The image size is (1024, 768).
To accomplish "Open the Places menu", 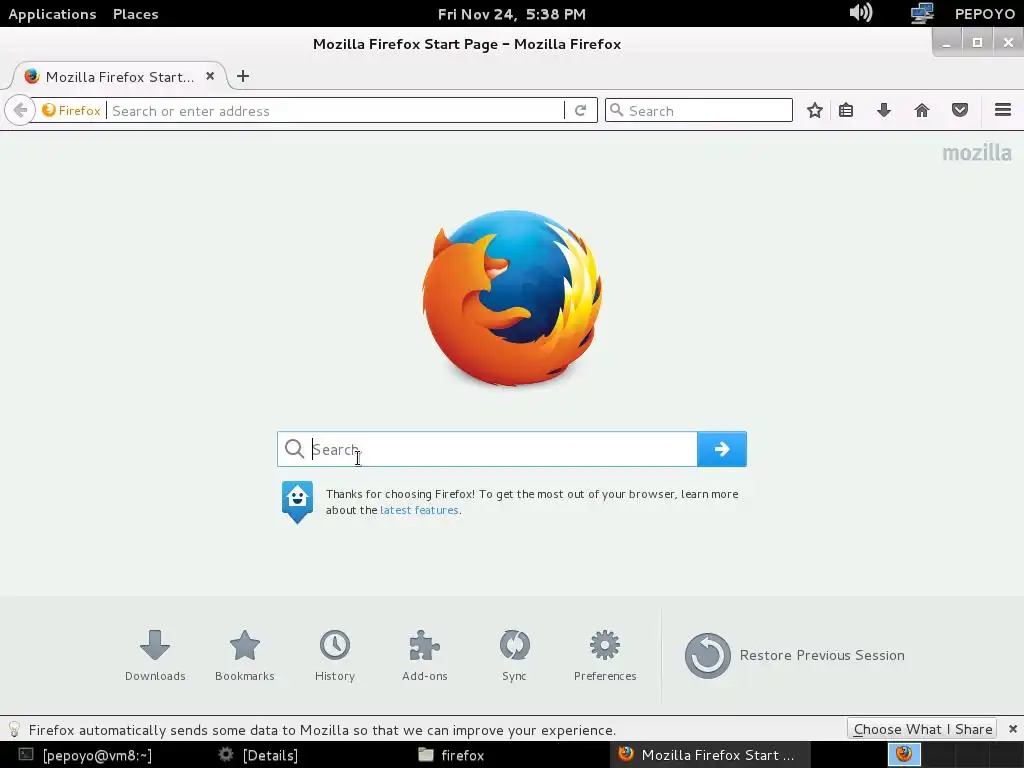I will pyautogui.click(x=135, y=14).
